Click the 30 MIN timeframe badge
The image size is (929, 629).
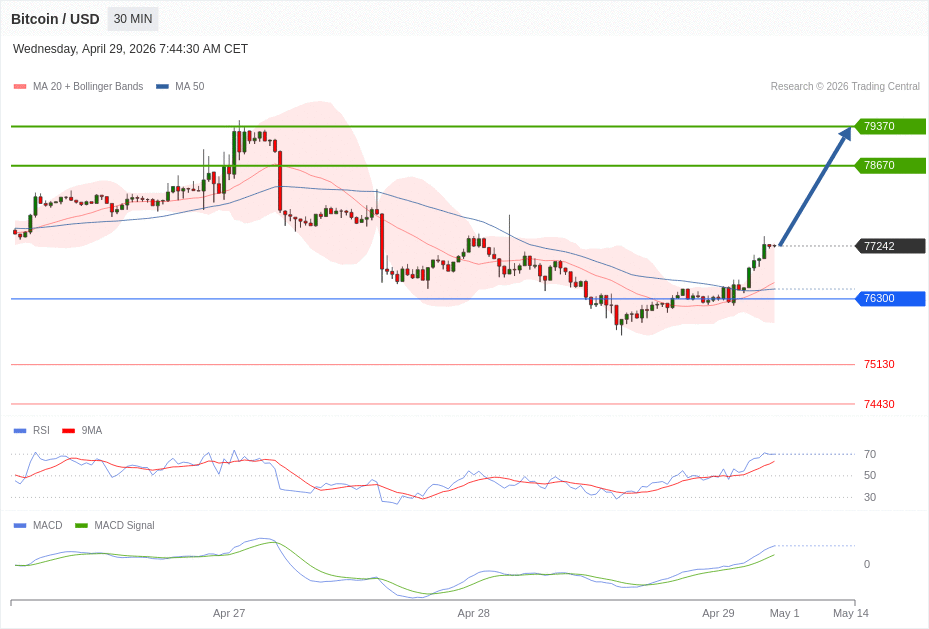[133, 19]
